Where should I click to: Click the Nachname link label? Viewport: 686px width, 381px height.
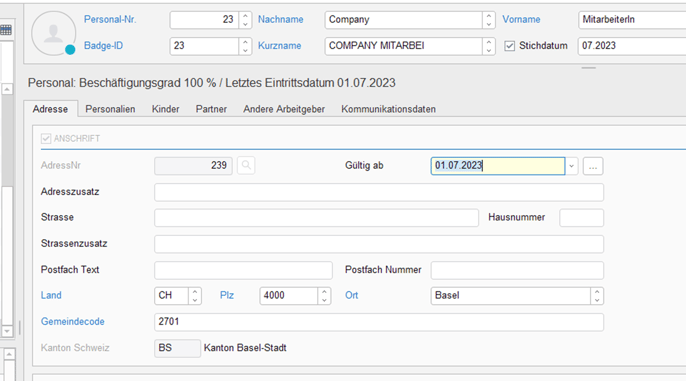[x=280, y=19]
